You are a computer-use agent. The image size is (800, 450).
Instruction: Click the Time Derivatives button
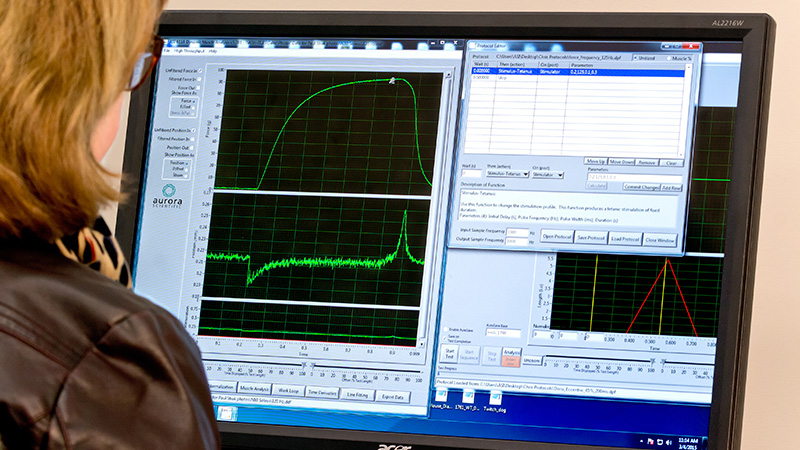[x=321, y=392]
